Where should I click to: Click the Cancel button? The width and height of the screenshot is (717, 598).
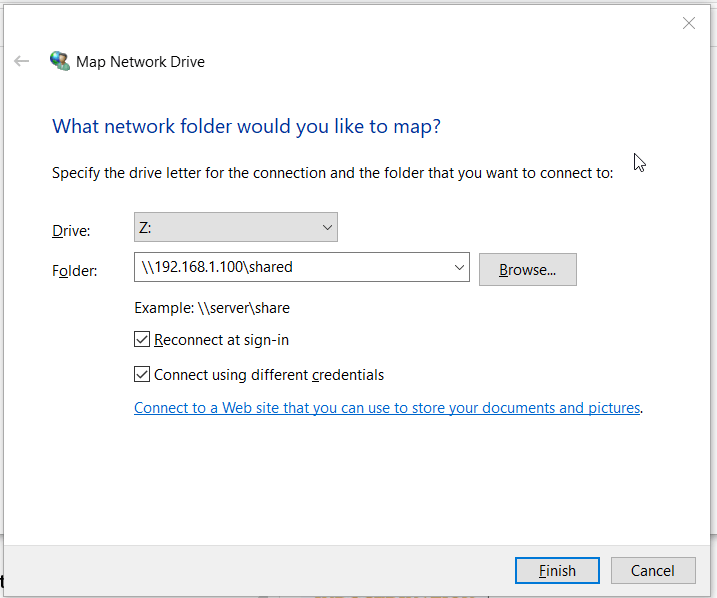[653, 571]
